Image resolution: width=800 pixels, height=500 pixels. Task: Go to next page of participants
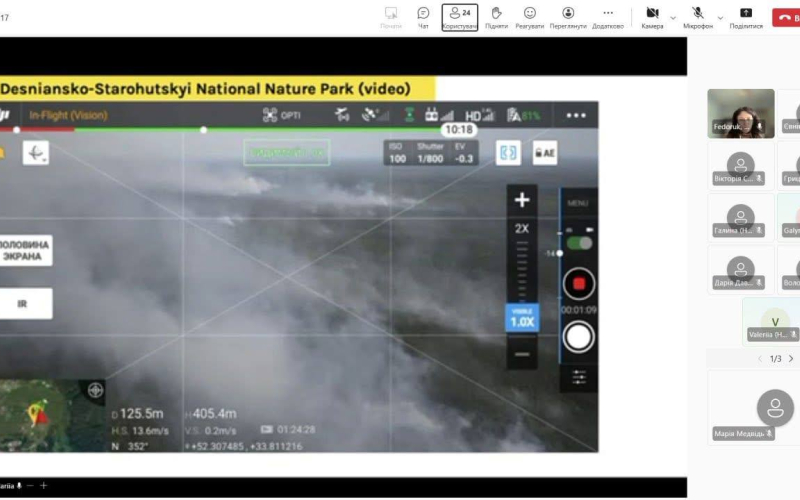(x=791, y=359)
